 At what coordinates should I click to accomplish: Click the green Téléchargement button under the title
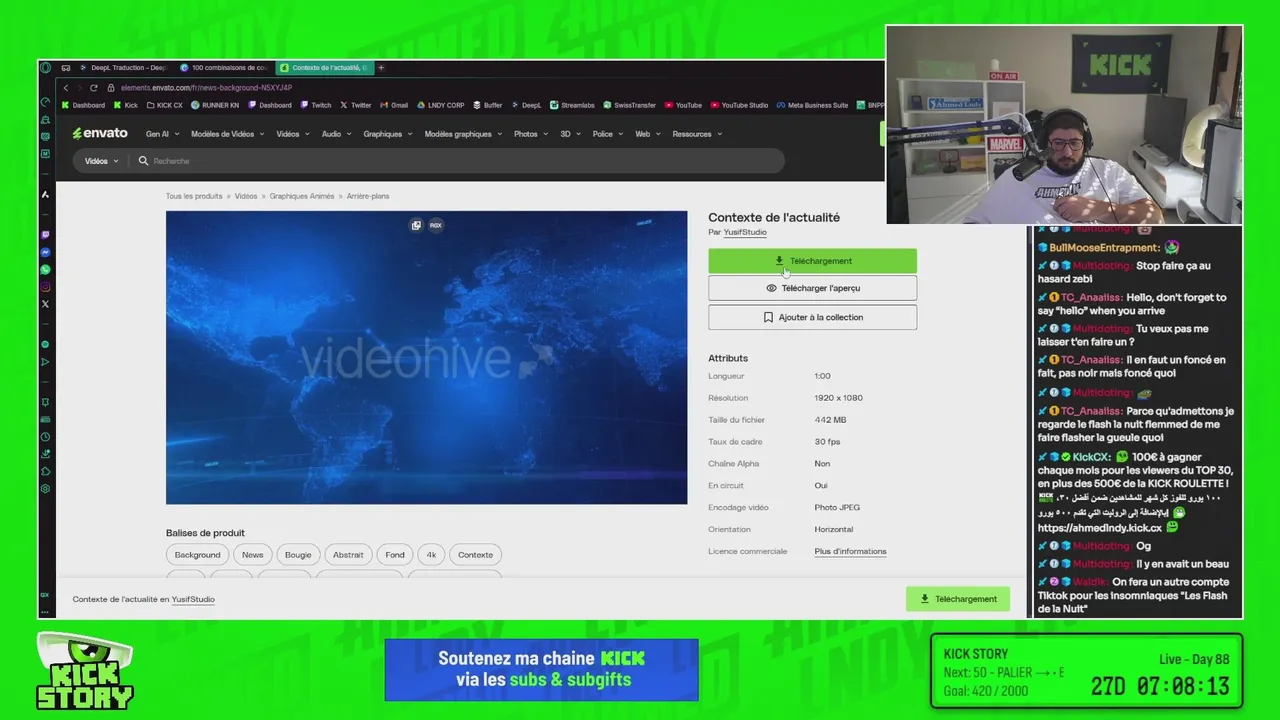(812, 261)
